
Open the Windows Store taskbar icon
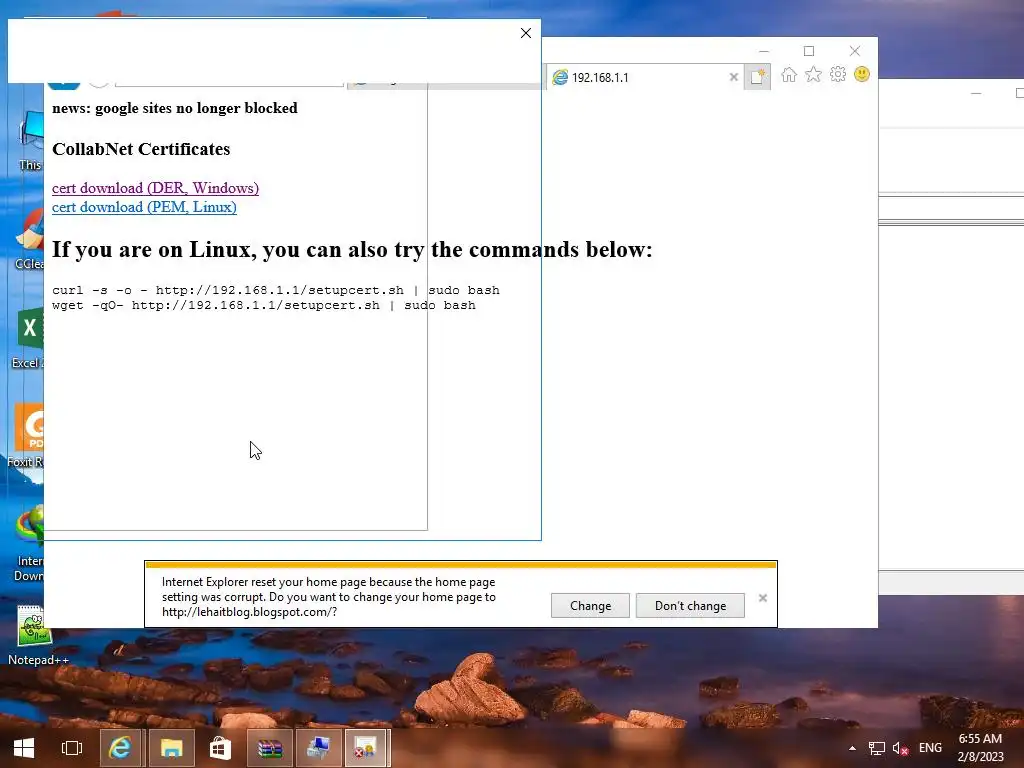pyautogui.click(x=220, y=748)
